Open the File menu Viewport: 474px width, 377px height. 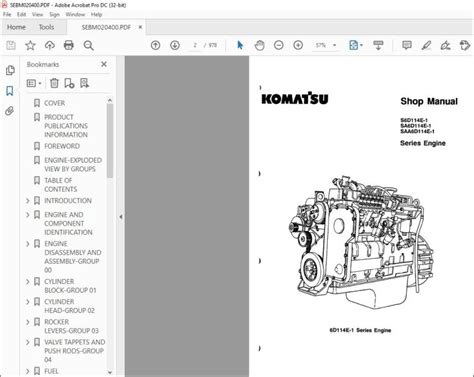[x=7, y=14]
